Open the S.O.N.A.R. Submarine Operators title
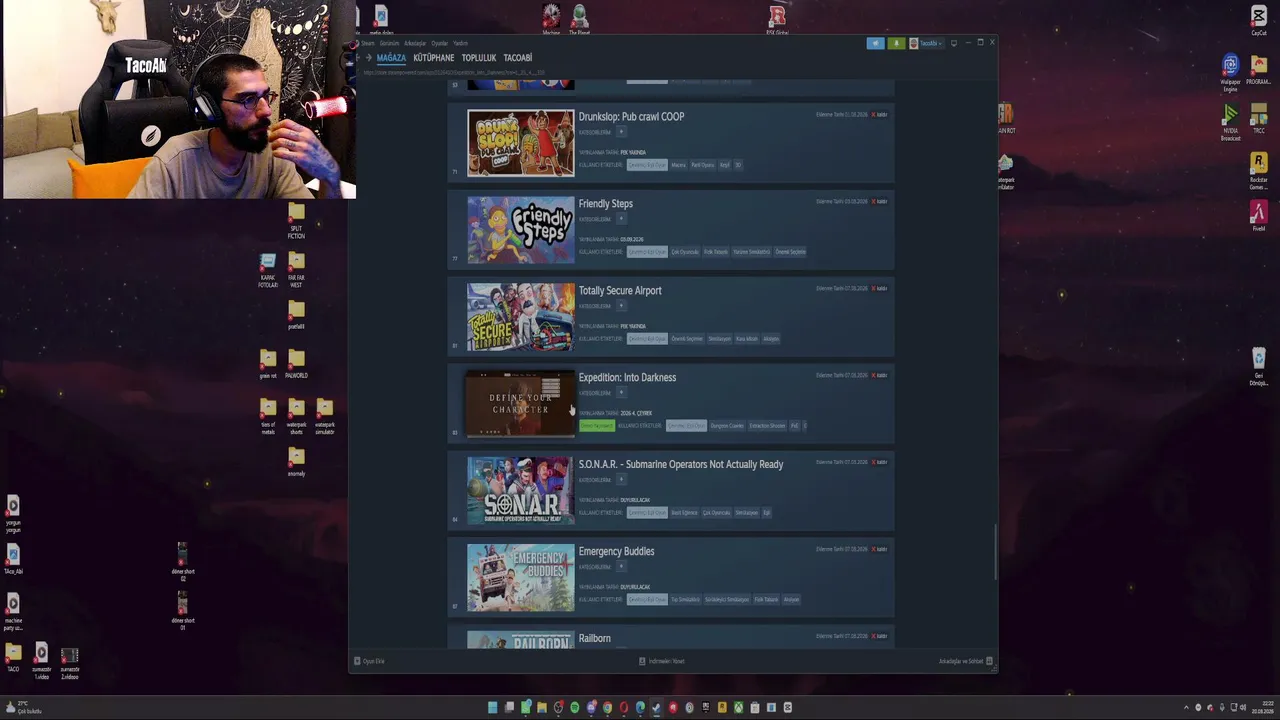The height and width of the screenshot is (720, 1280). coord(681,464)
